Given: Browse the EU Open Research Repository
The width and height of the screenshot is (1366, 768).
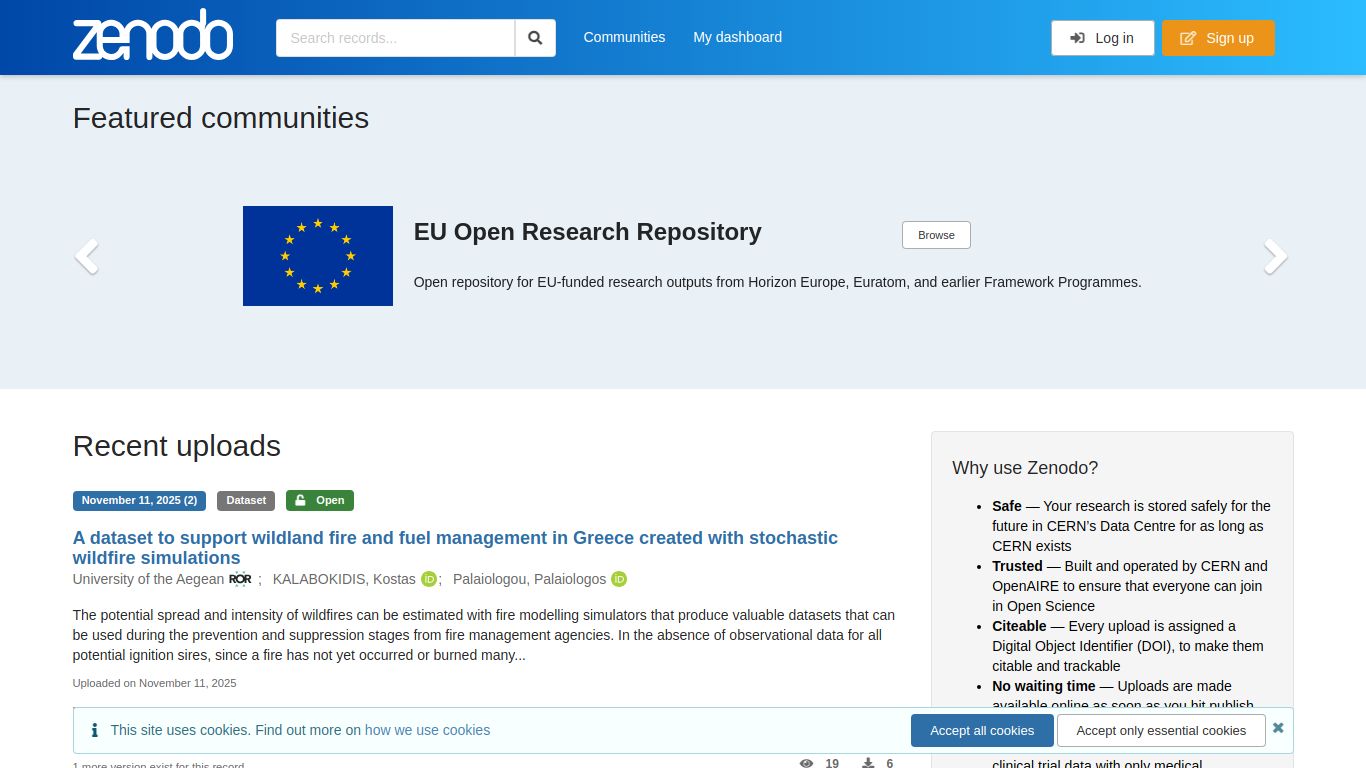Looking at the screenshot, I should coord(936,235).
